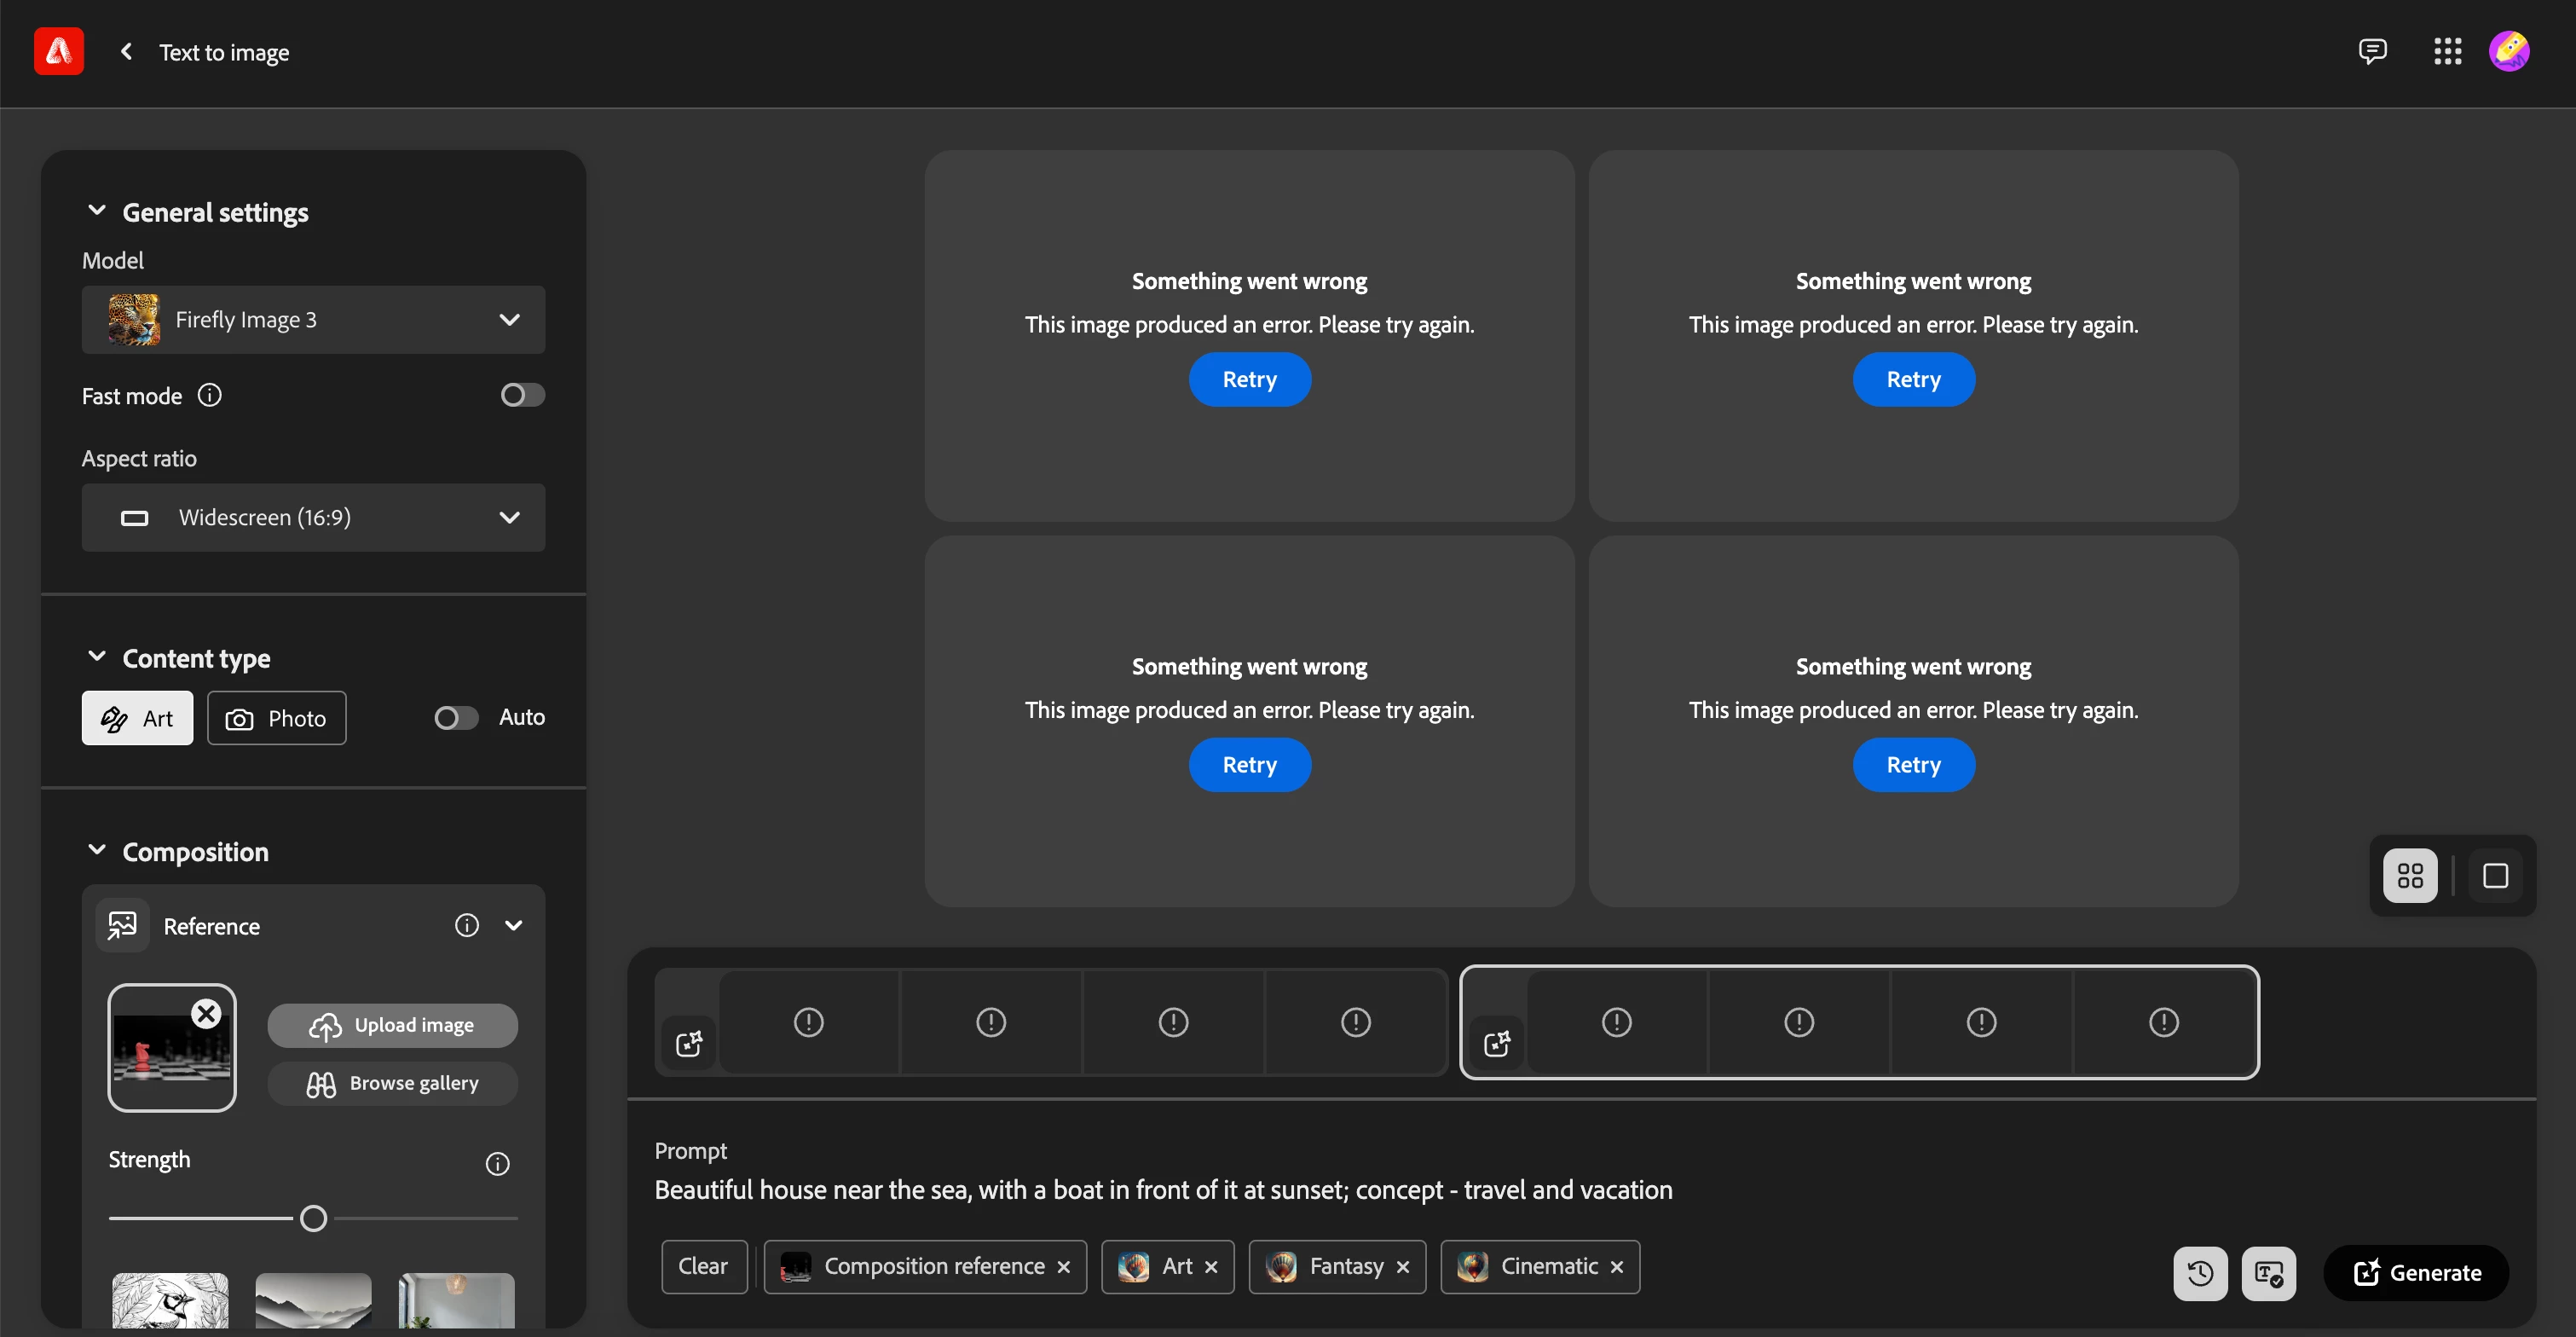Open the Firefly Image 3 model dropdown

313,320
